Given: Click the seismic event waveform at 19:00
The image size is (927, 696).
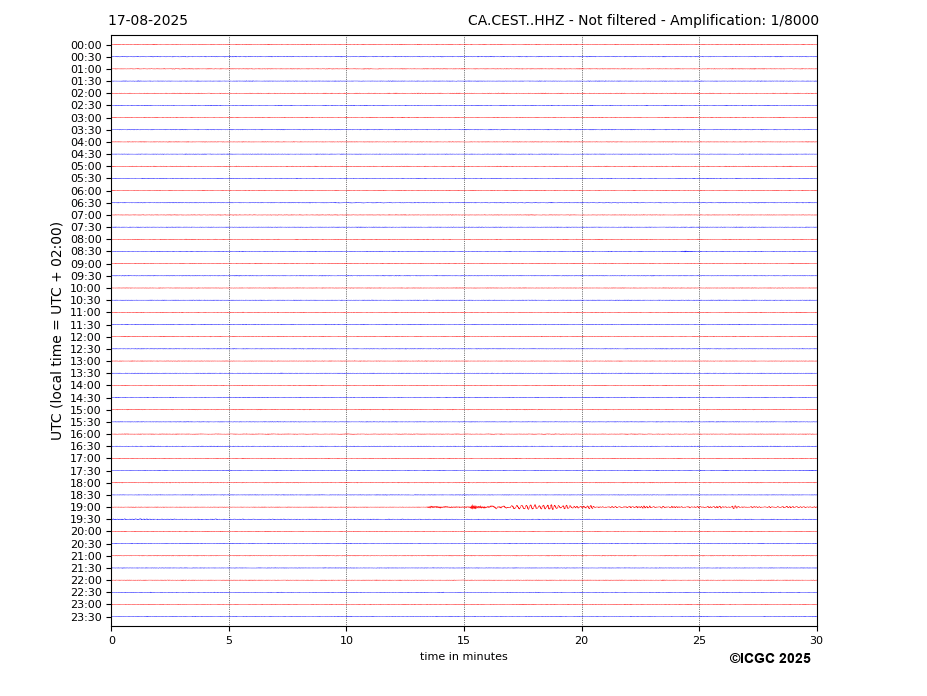Looking at the screenshot, I should (x=622, y=507).
